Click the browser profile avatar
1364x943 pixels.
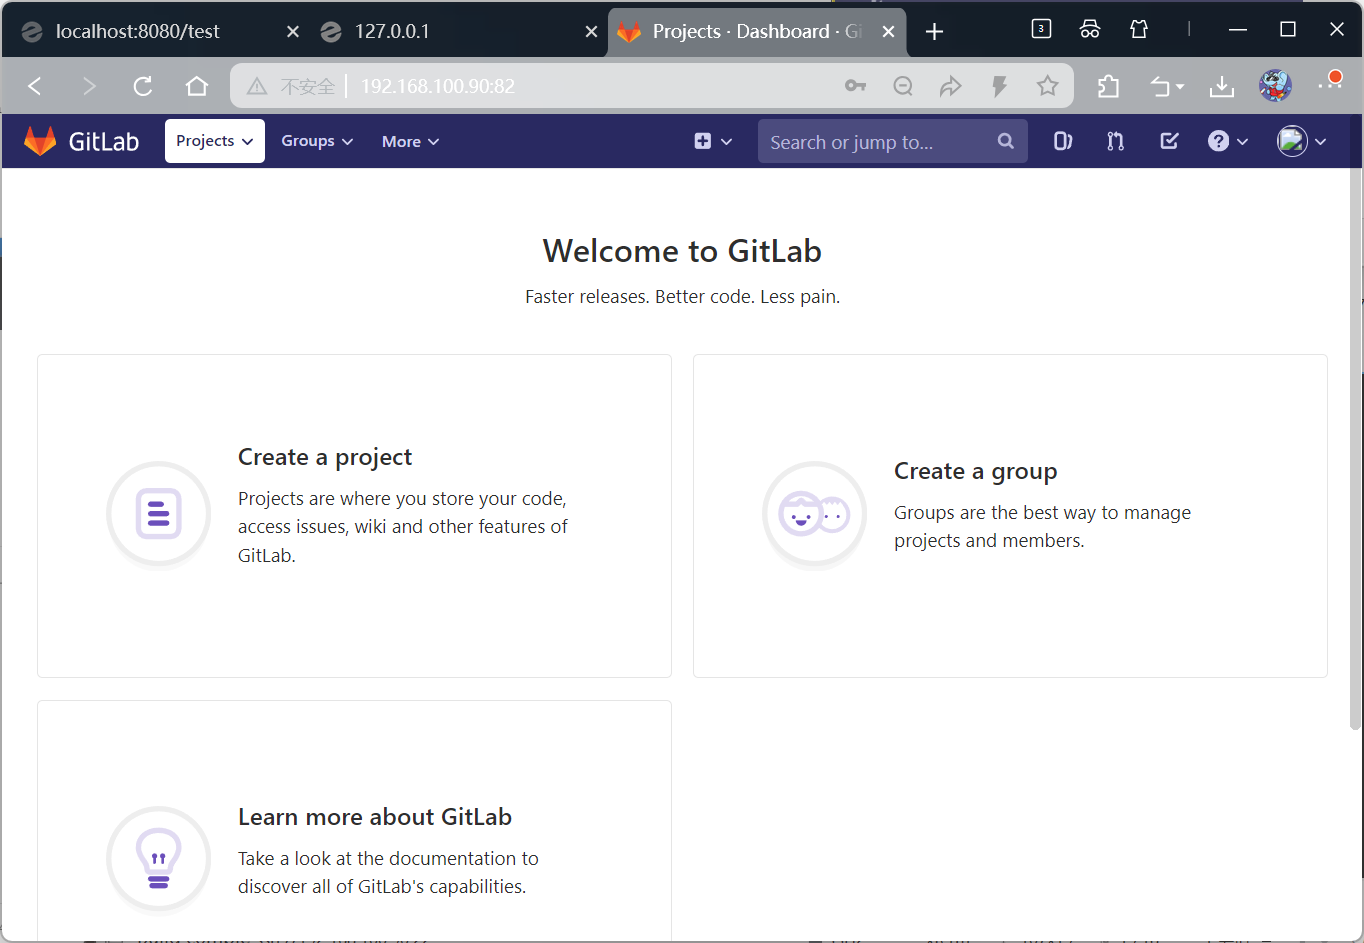tap(1275, 86)
